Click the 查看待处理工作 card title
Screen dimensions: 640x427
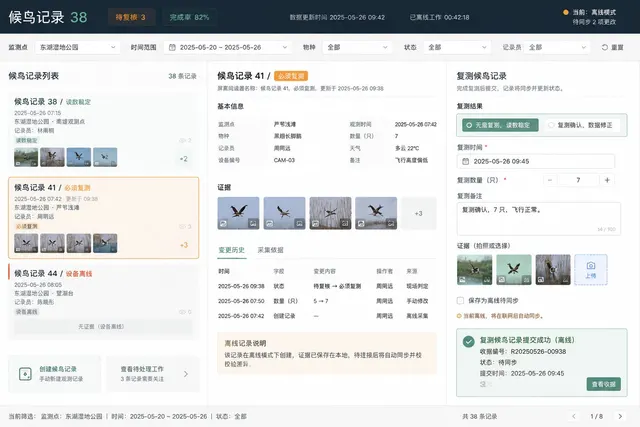click(142, 369)
